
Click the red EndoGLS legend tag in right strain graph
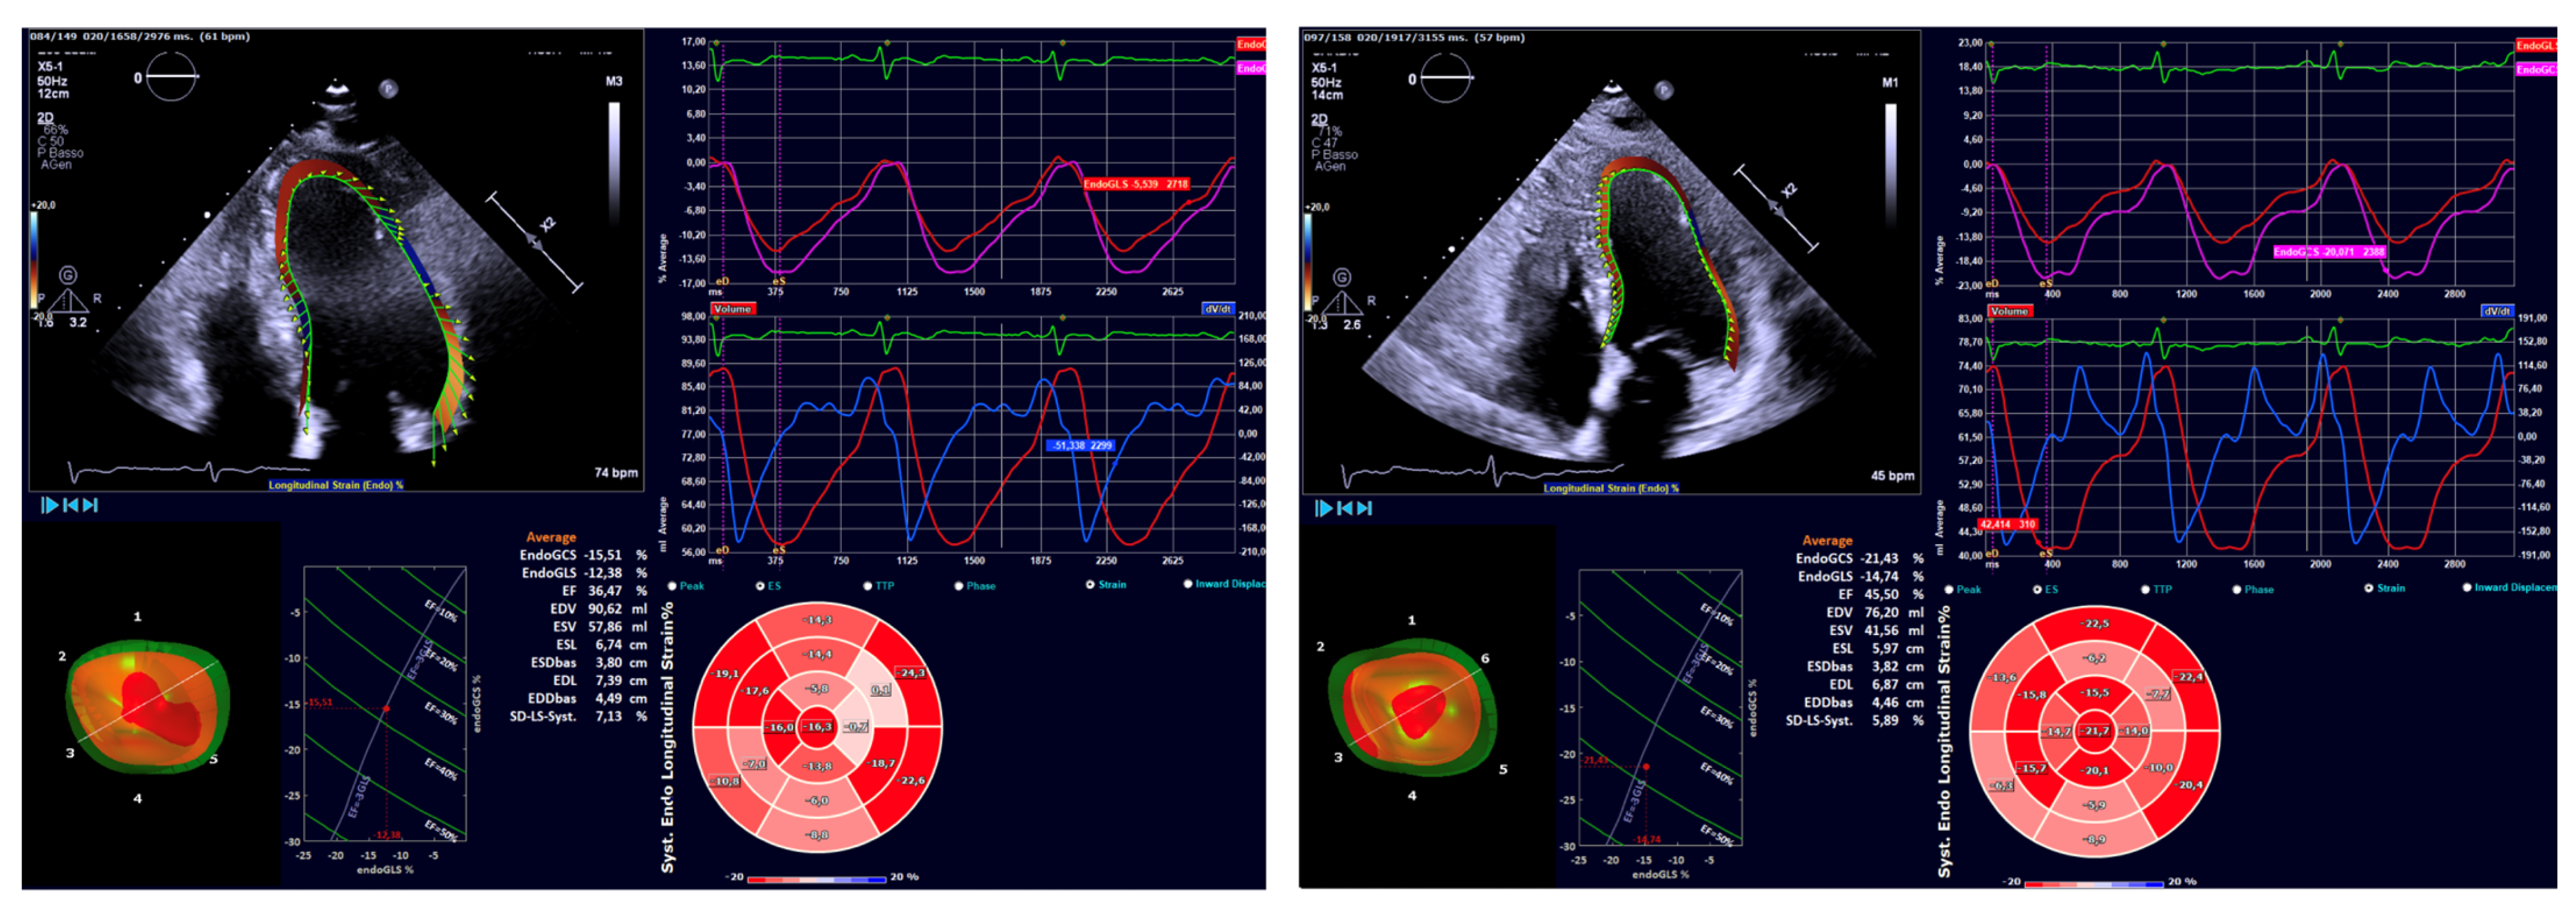coord(2536,46)
